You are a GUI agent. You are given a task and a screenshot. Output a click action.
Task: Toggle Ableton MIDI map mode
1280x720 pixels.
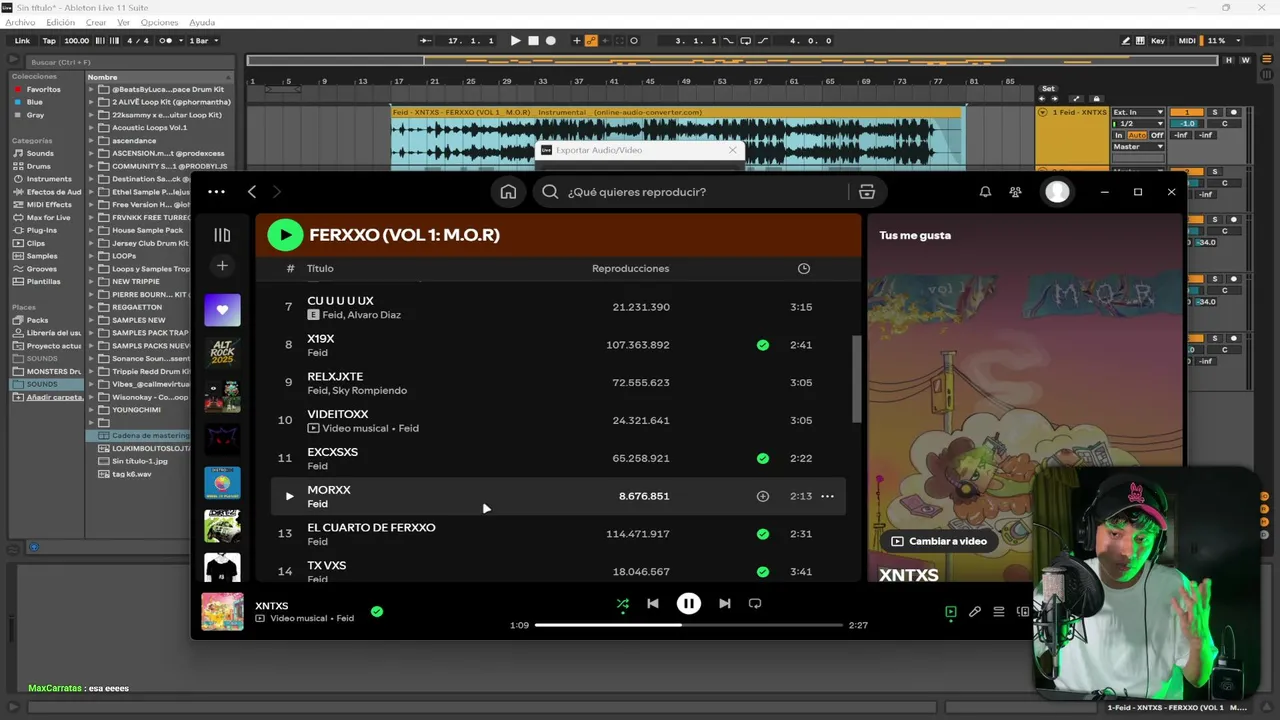pos(1187,41)
